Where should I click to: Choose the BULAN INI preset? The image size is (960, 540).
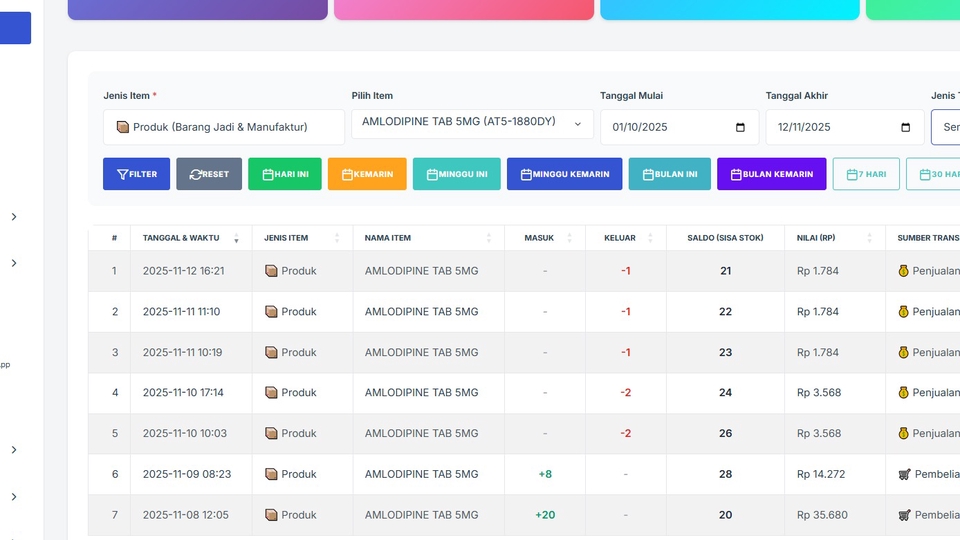point(670,174)
